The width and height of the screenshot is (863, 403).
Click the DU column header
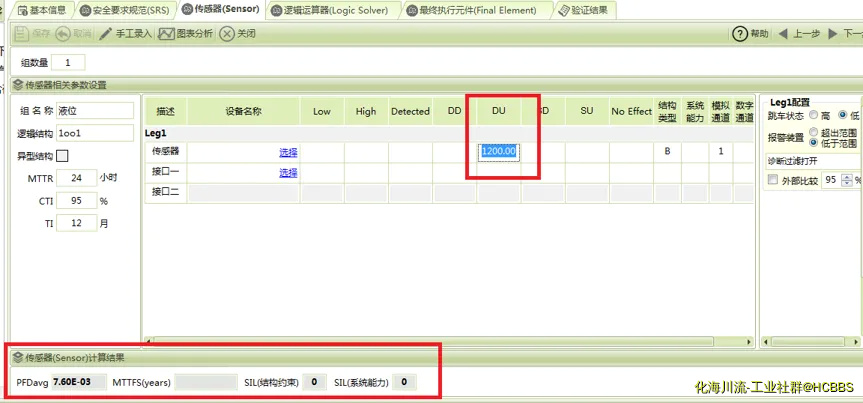click(499, 111)
